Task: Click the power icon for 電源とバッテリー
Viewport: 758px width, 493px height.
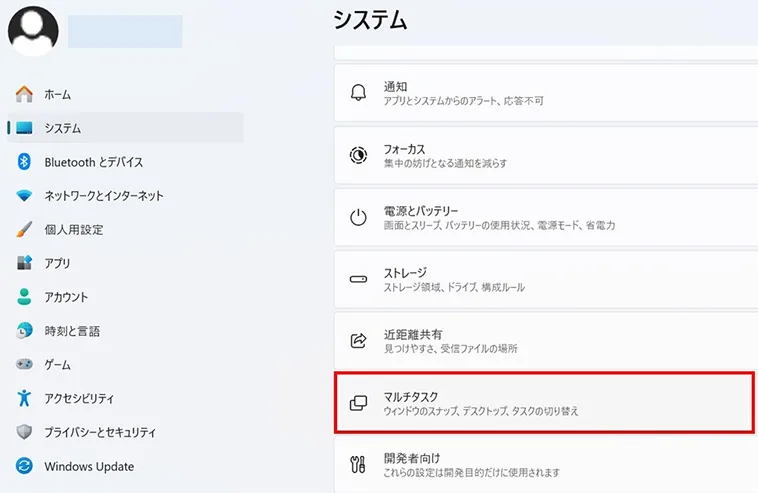Action: (x=358, y=217)
